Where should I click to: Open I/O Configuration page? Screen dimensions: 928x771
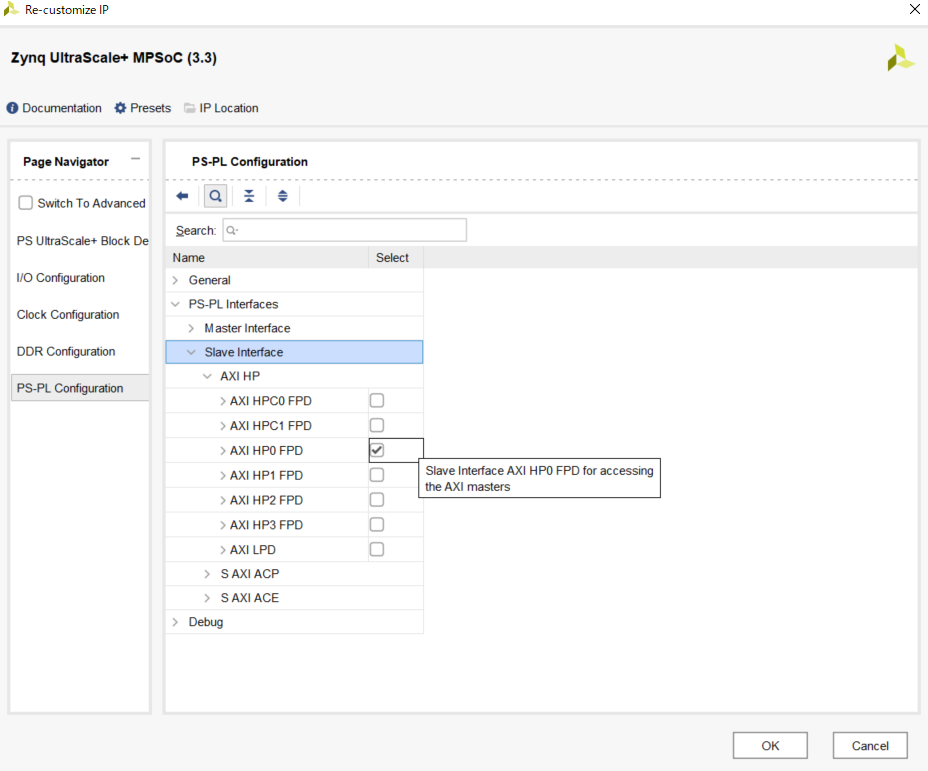click(x=60, y=278)
